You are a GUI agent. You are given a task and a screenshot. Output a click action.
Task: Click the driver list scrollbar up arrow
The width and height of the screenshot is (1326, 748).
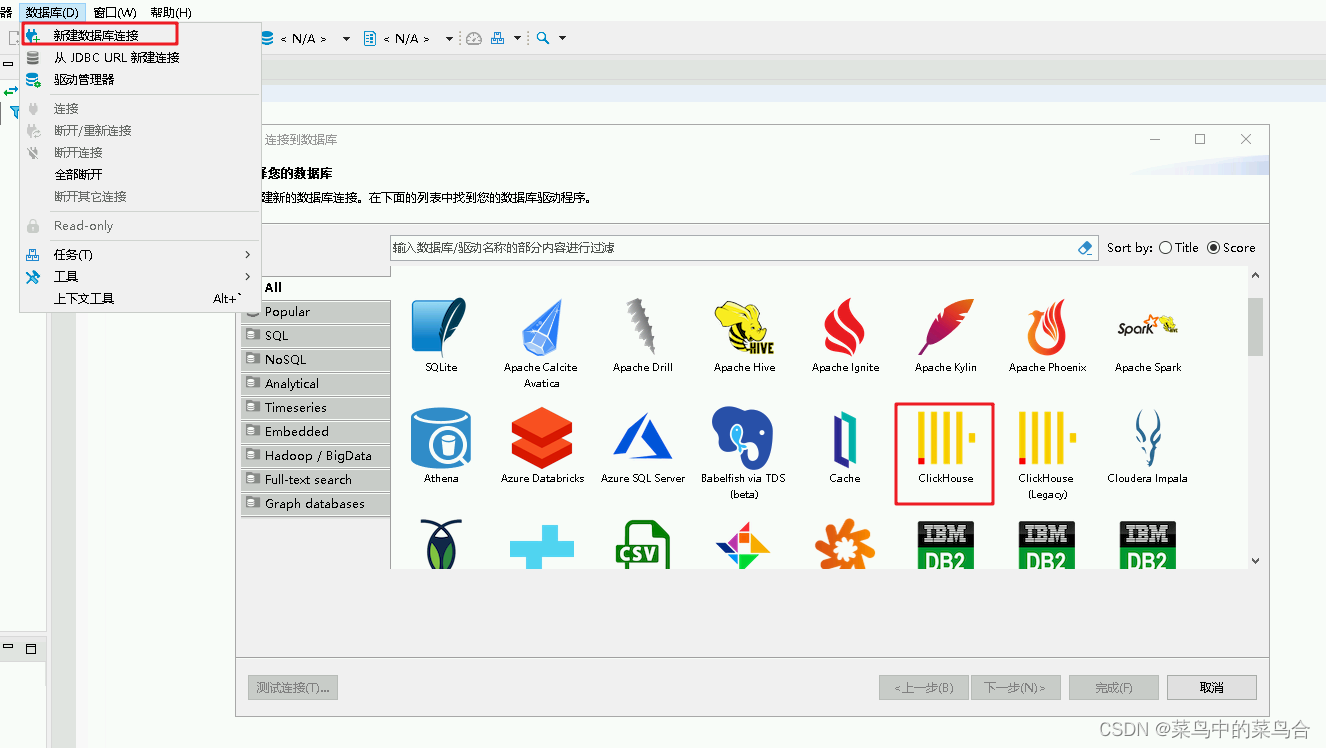pos(1256,276)
